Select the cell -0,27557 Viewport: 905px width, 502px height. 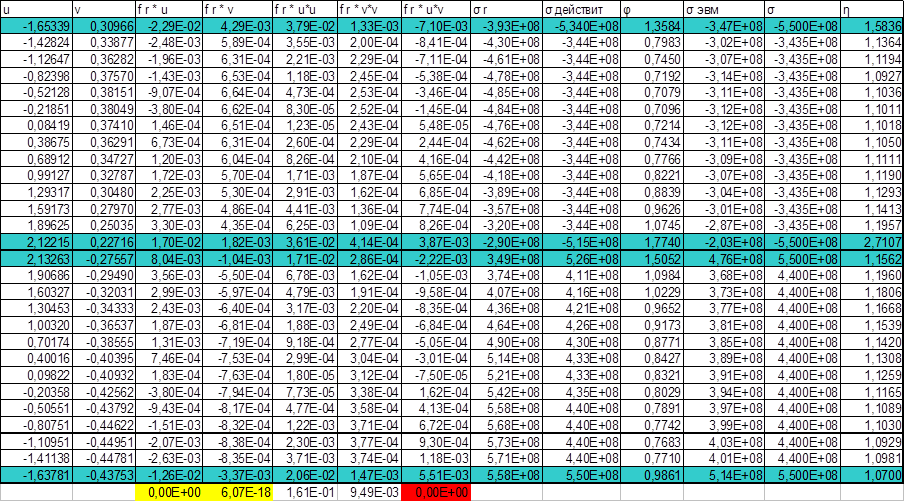pos(104,259)
